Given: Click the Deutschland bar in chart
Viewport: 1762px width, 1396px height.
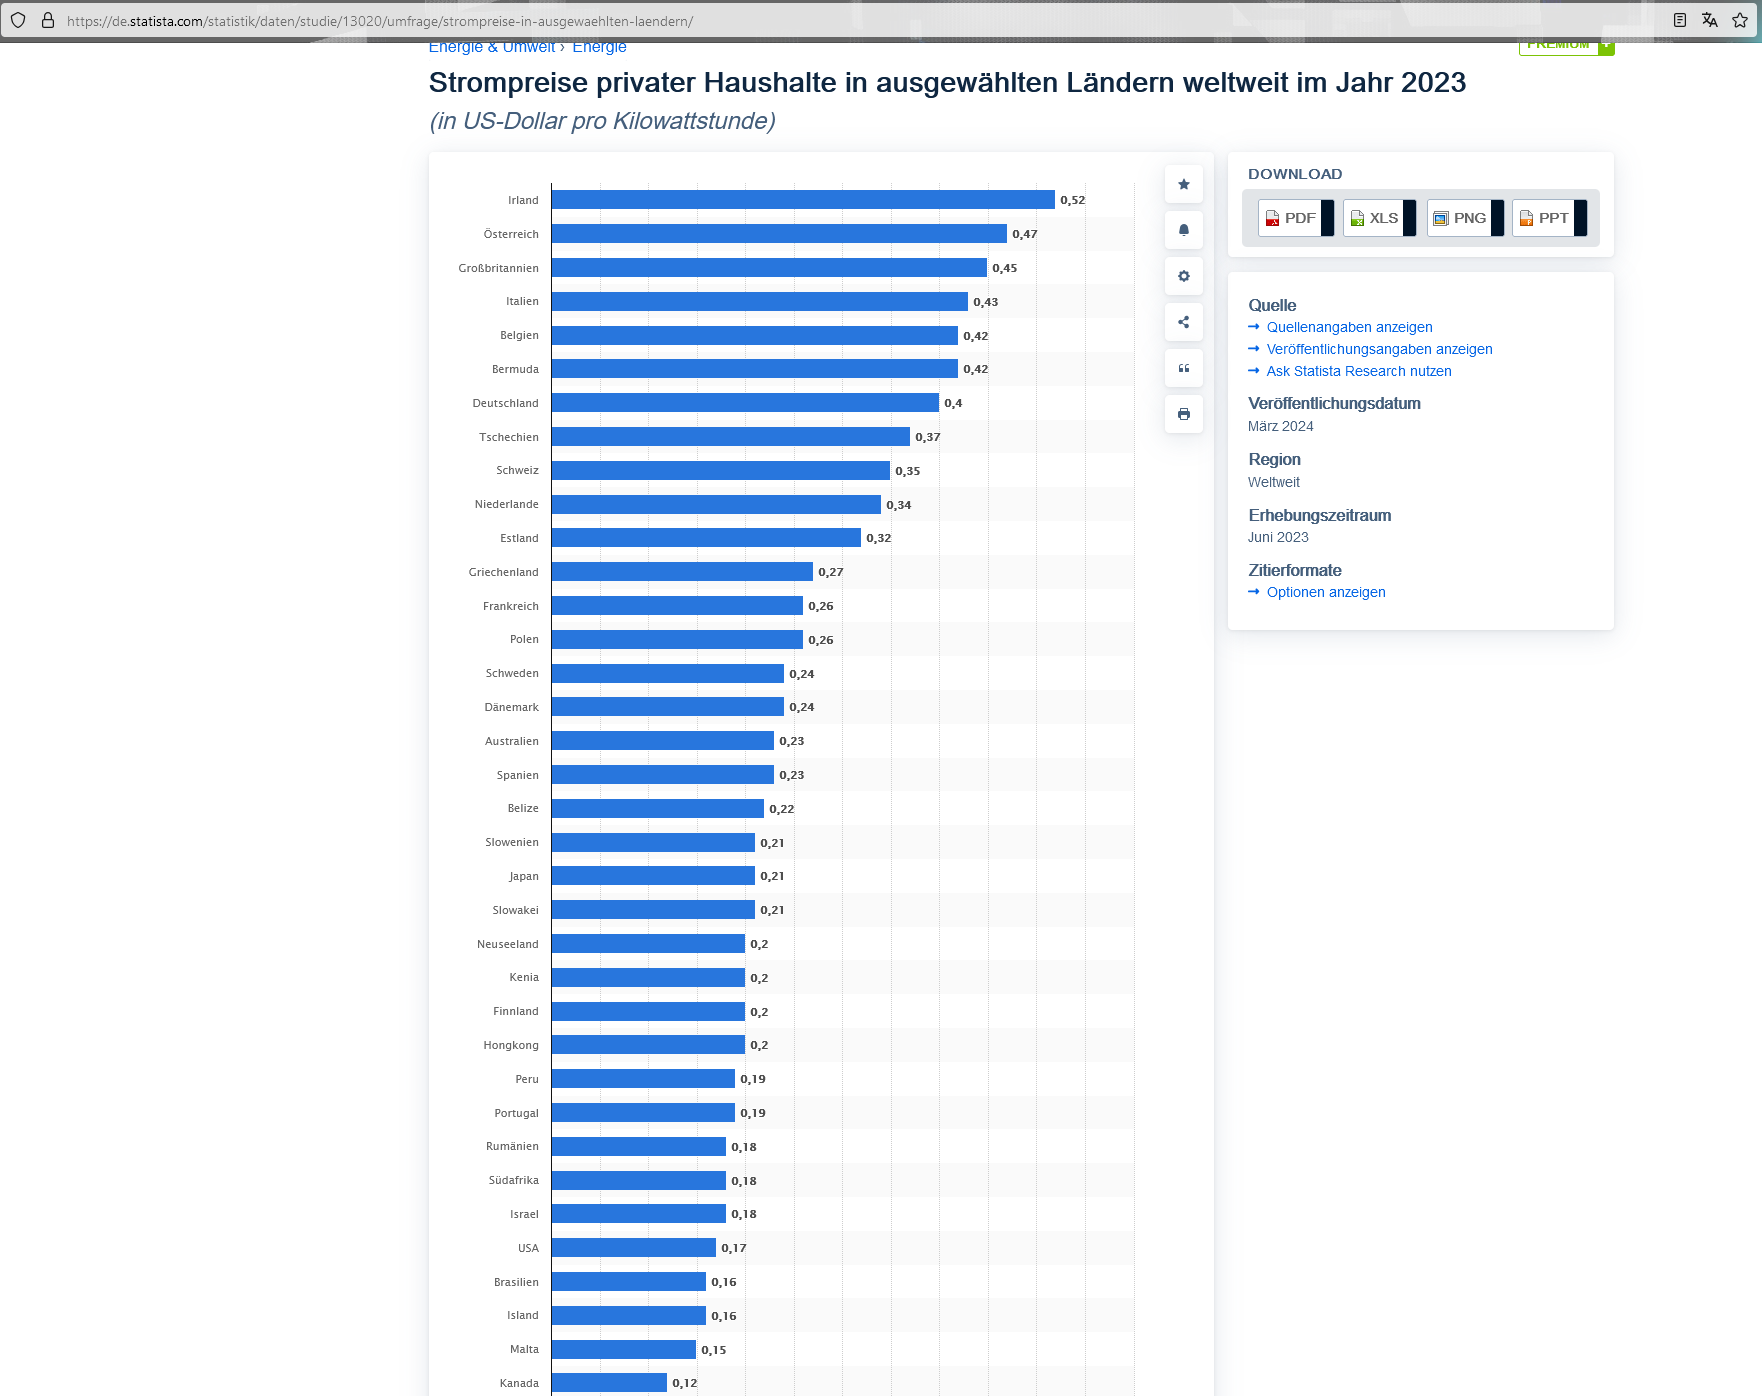Looking at the screenshot, I should pos(745,403).
